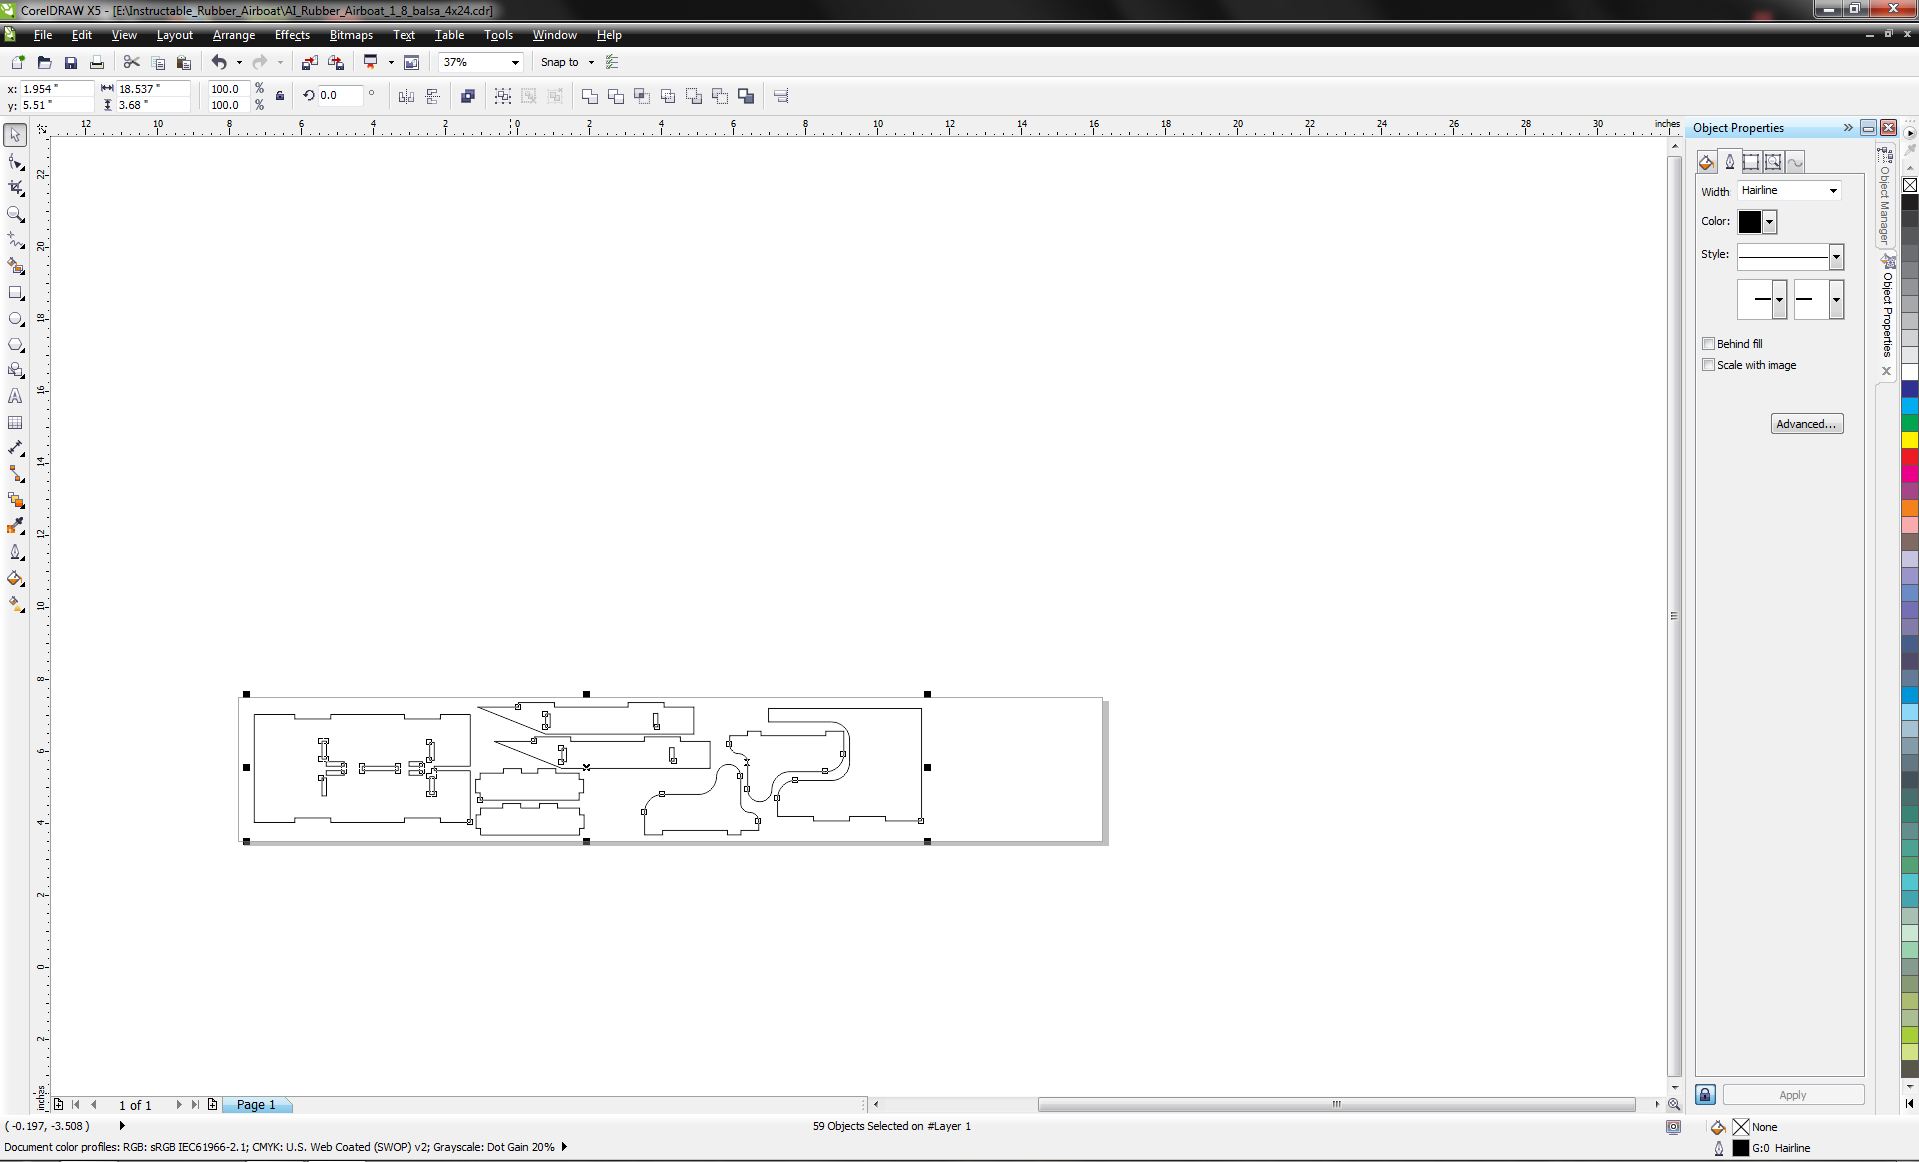Viewport: 1919px width, 1162px height.
Task: Weld the selected objects
Action: pos(590,96)
